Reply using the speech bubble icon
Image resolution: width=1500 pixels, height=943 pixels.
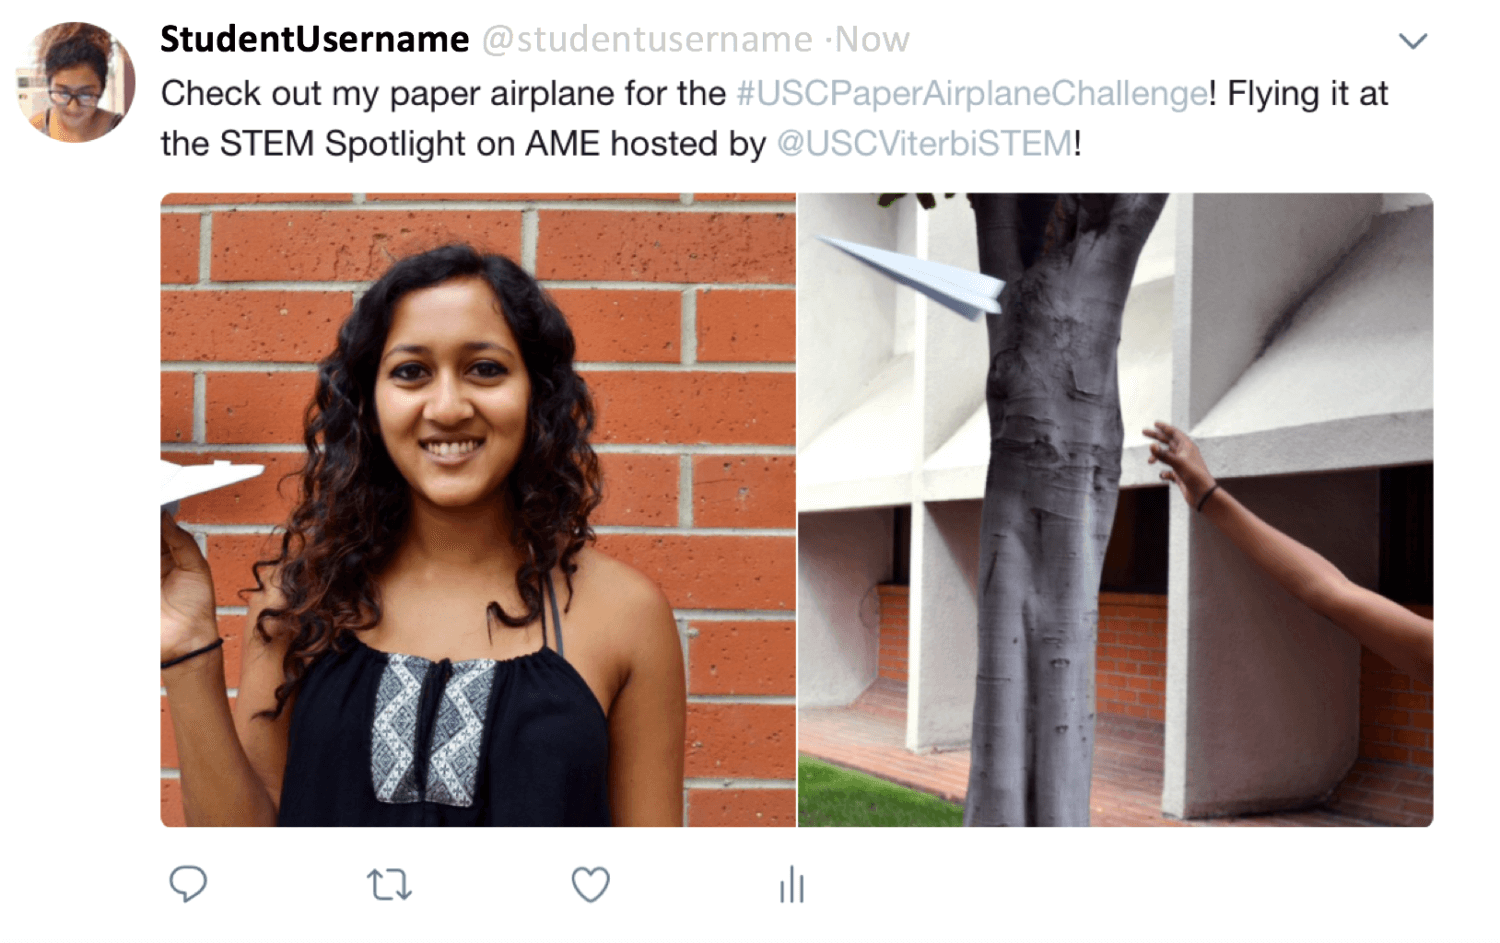(x=187, y=884)
